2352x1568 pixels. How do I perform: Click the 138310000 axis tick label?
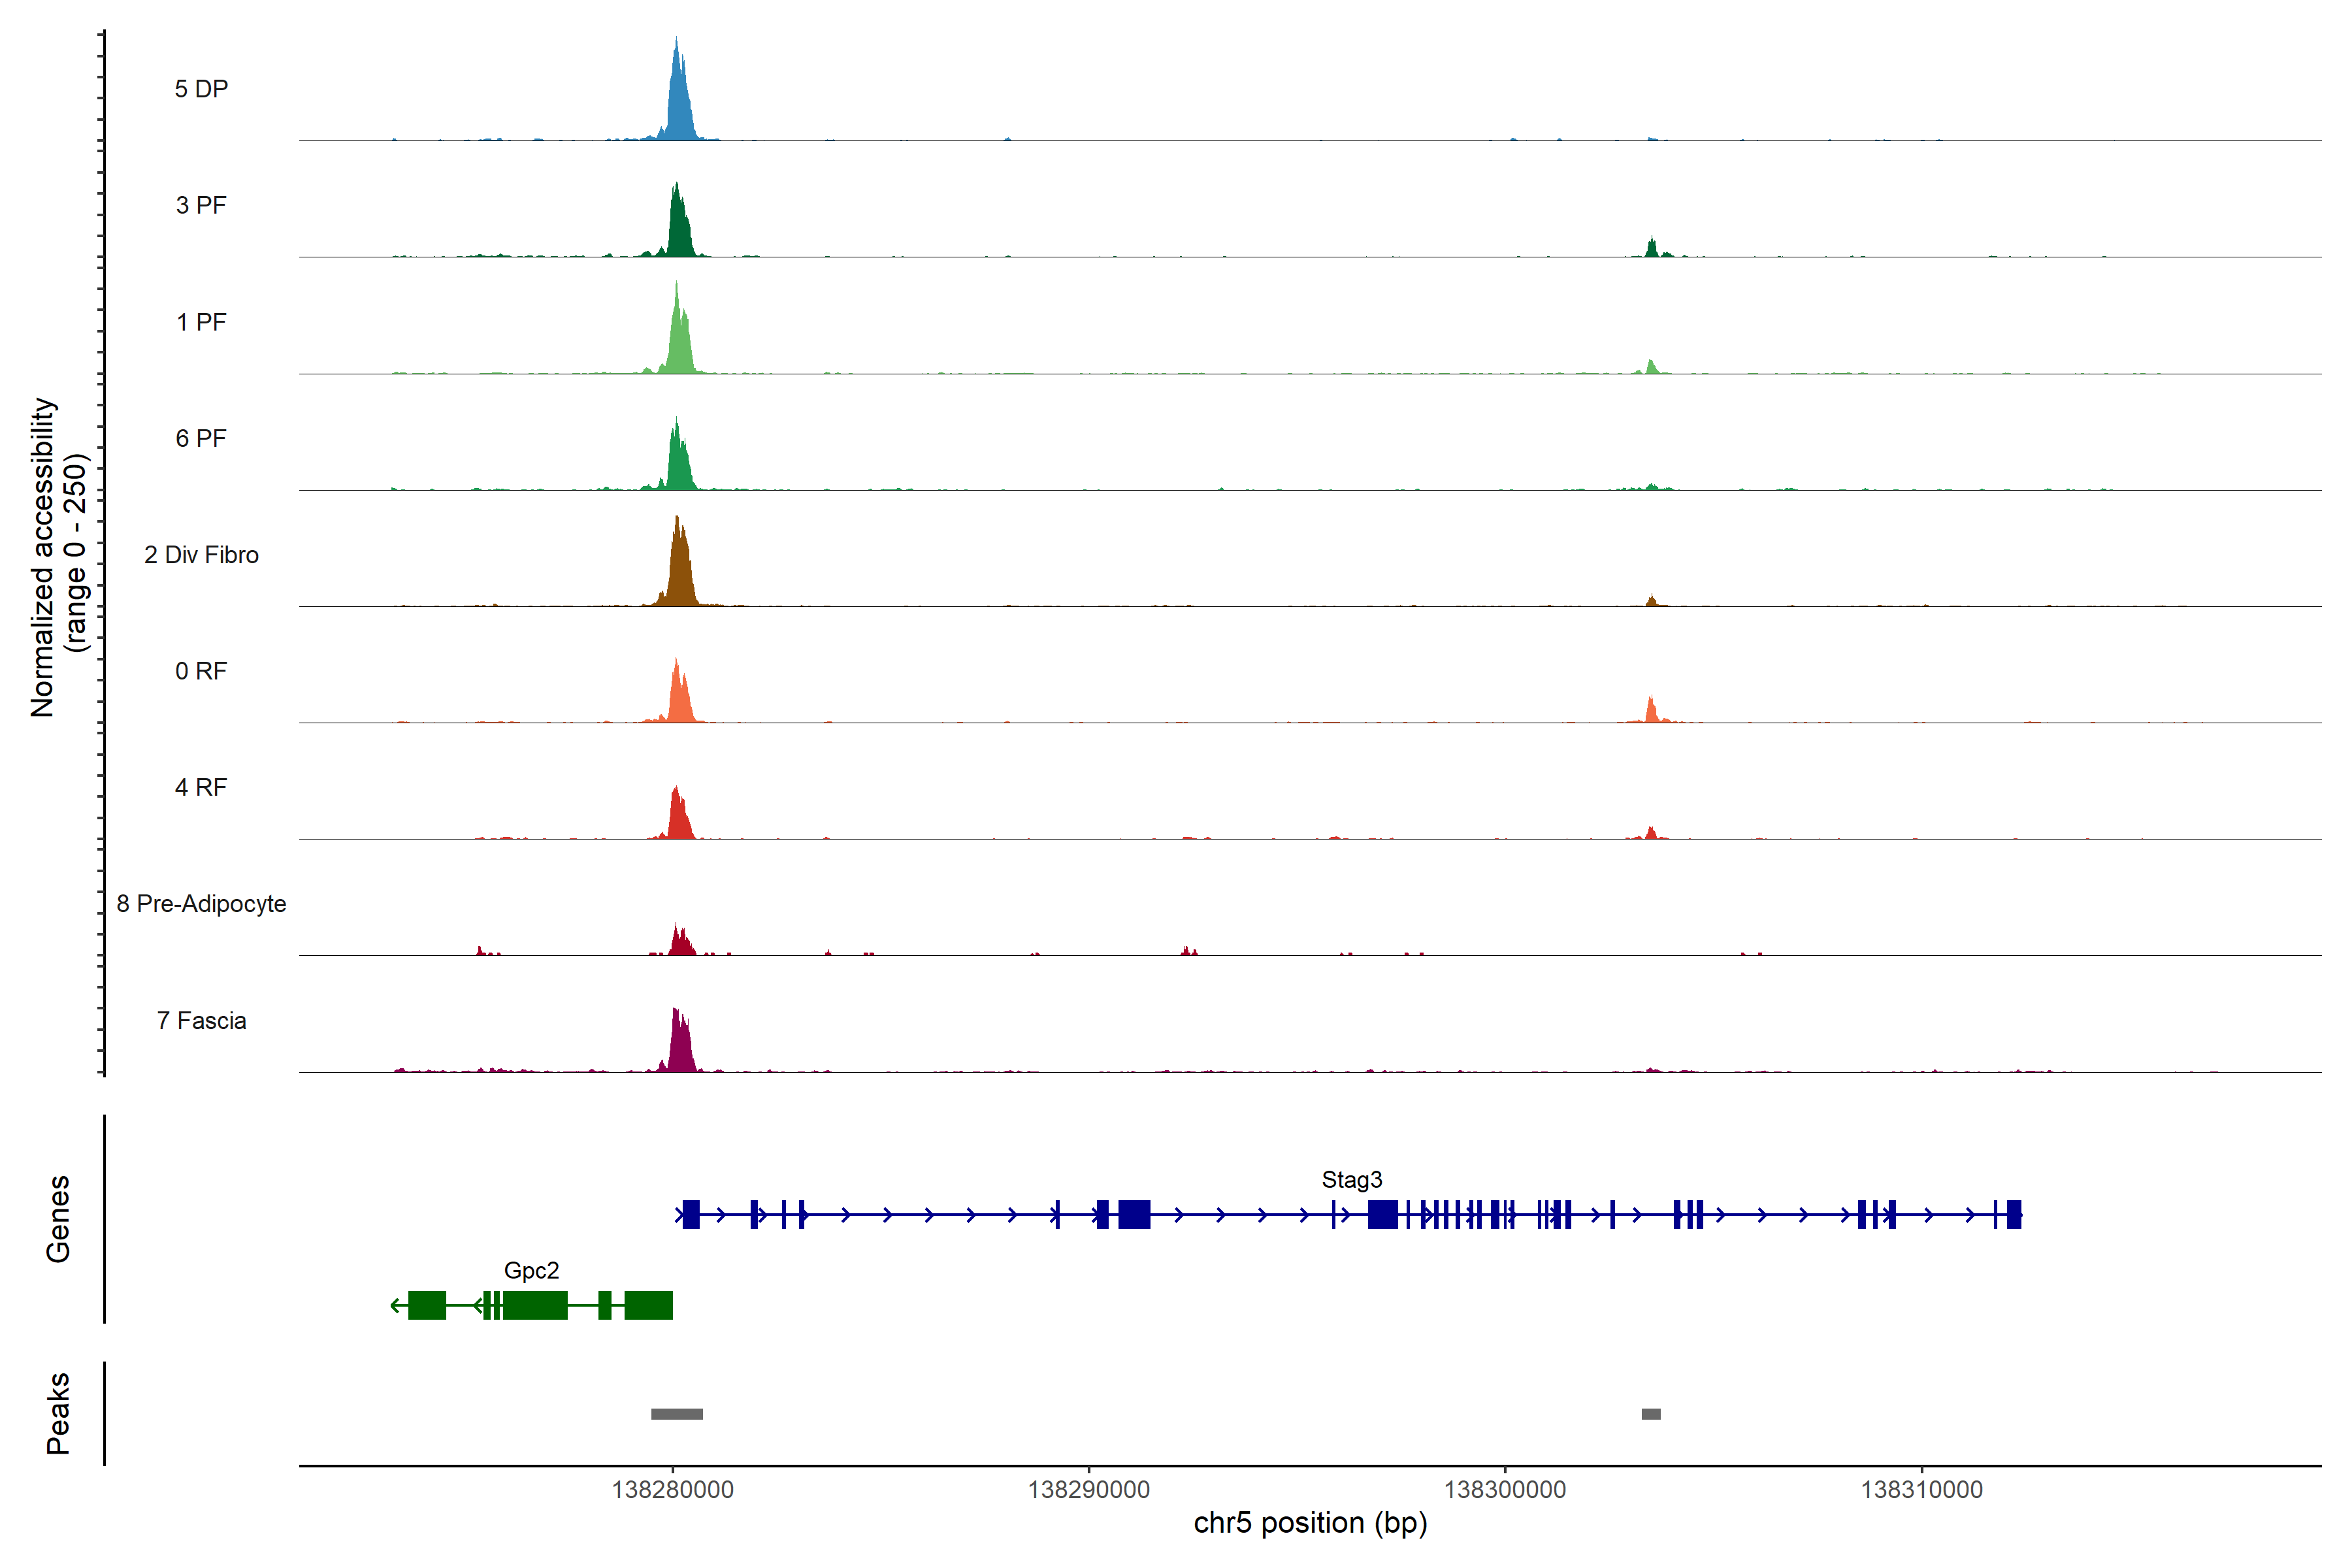point(1921,1490)
